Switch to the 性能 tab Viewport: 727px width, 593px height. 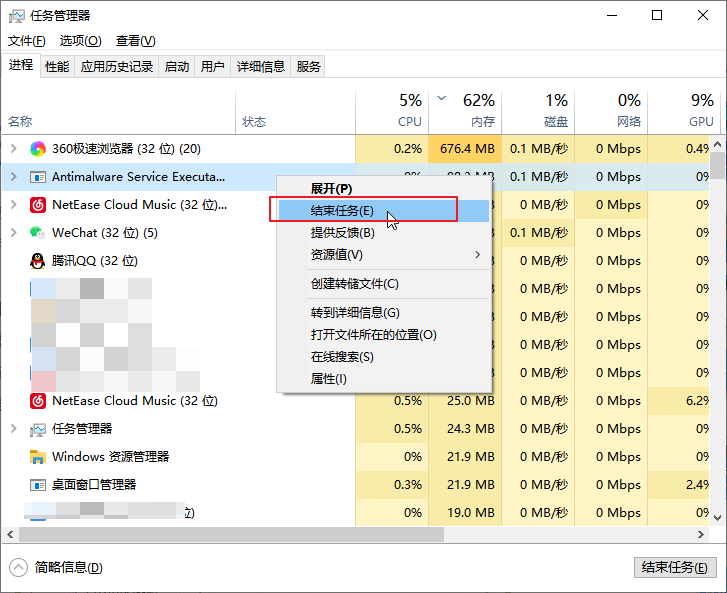[x=57, y=67]
